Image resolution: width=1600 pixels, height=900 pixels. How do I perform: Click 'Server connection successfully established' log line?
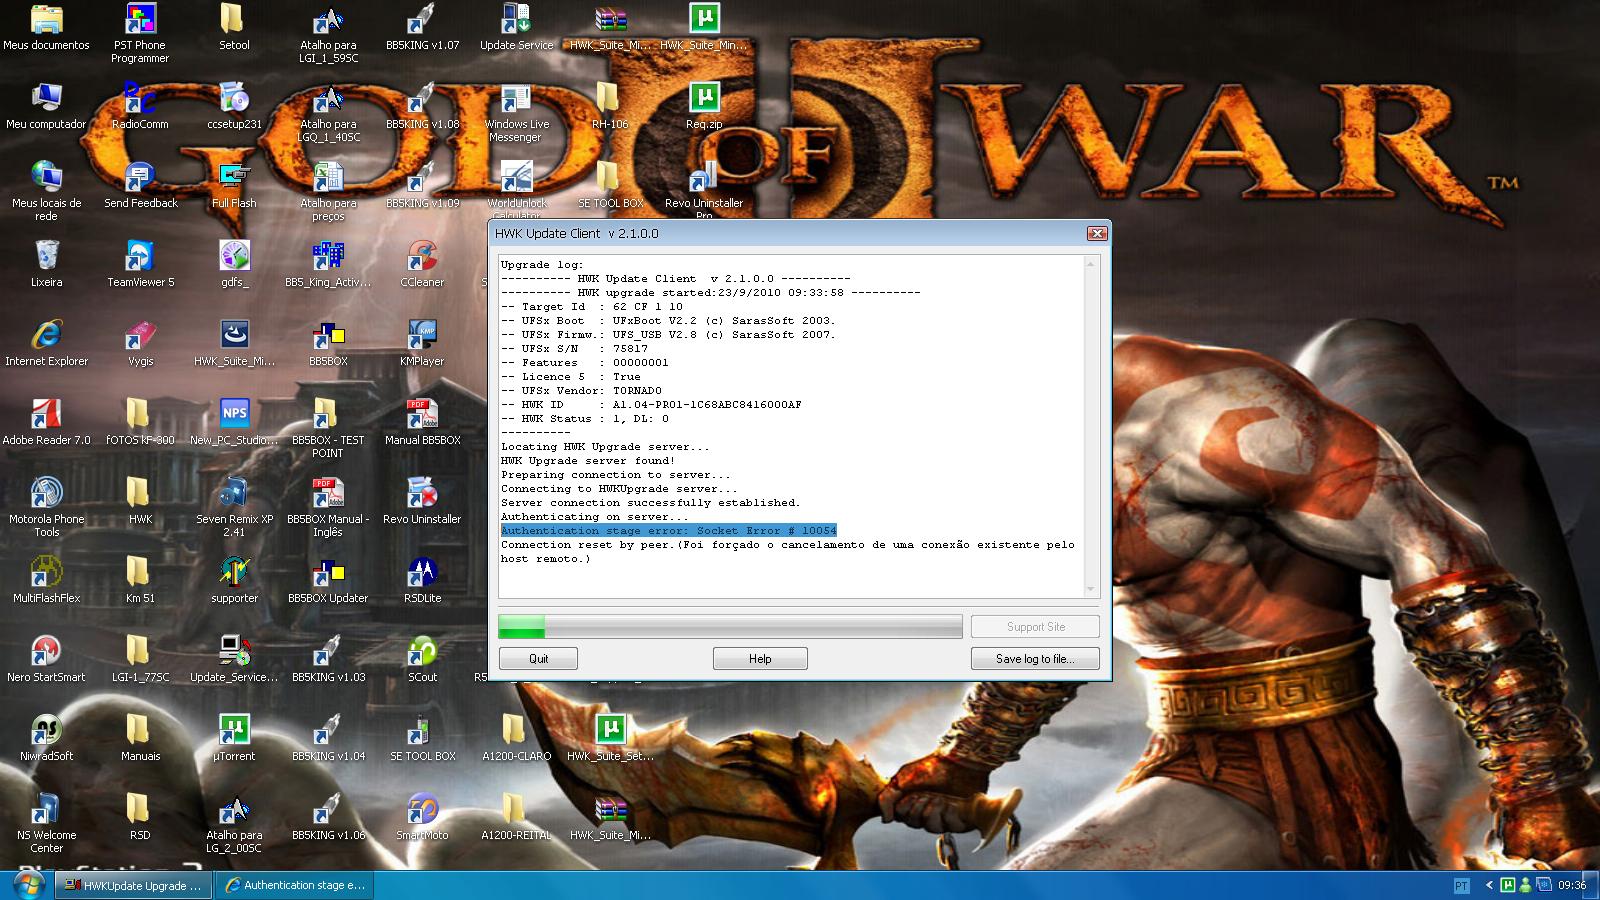click(650, 503)
